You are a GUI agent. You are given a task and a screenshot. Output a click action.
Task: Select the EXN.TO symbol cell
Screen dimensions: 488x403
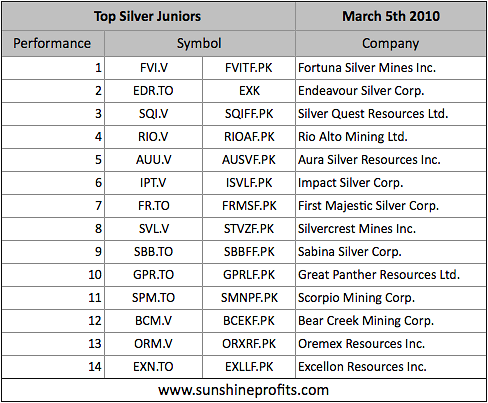tap(153, 367)
